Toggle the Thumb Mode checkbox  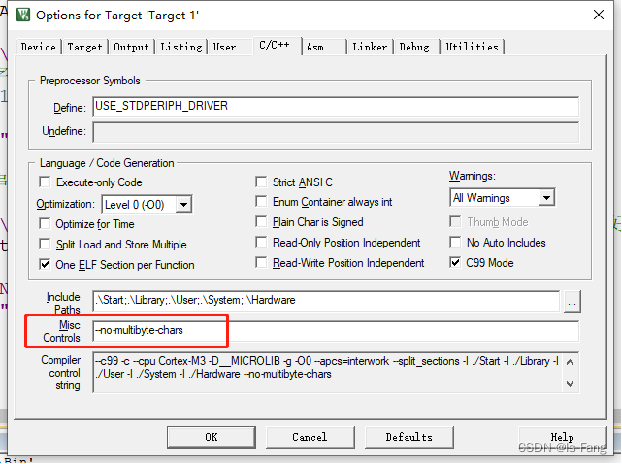pyautogui.click(x=455, y=221)
